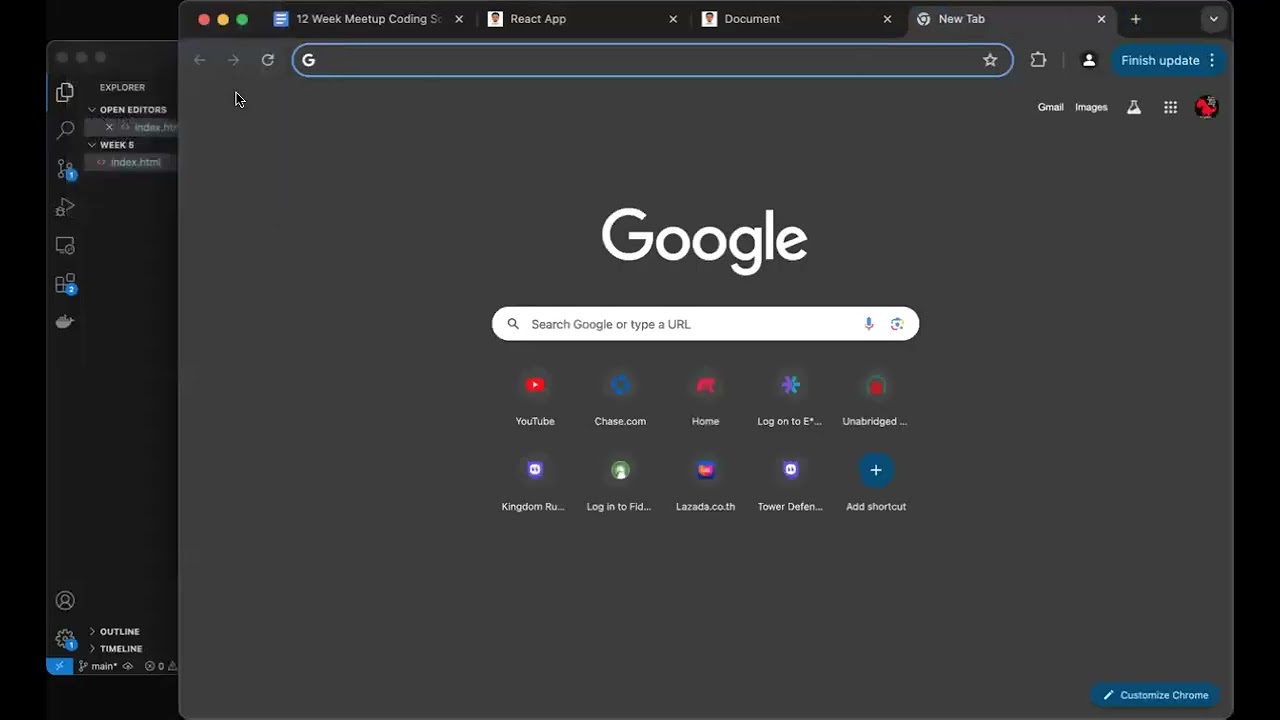Open the Google apps grid

[x=1170, y=107]
